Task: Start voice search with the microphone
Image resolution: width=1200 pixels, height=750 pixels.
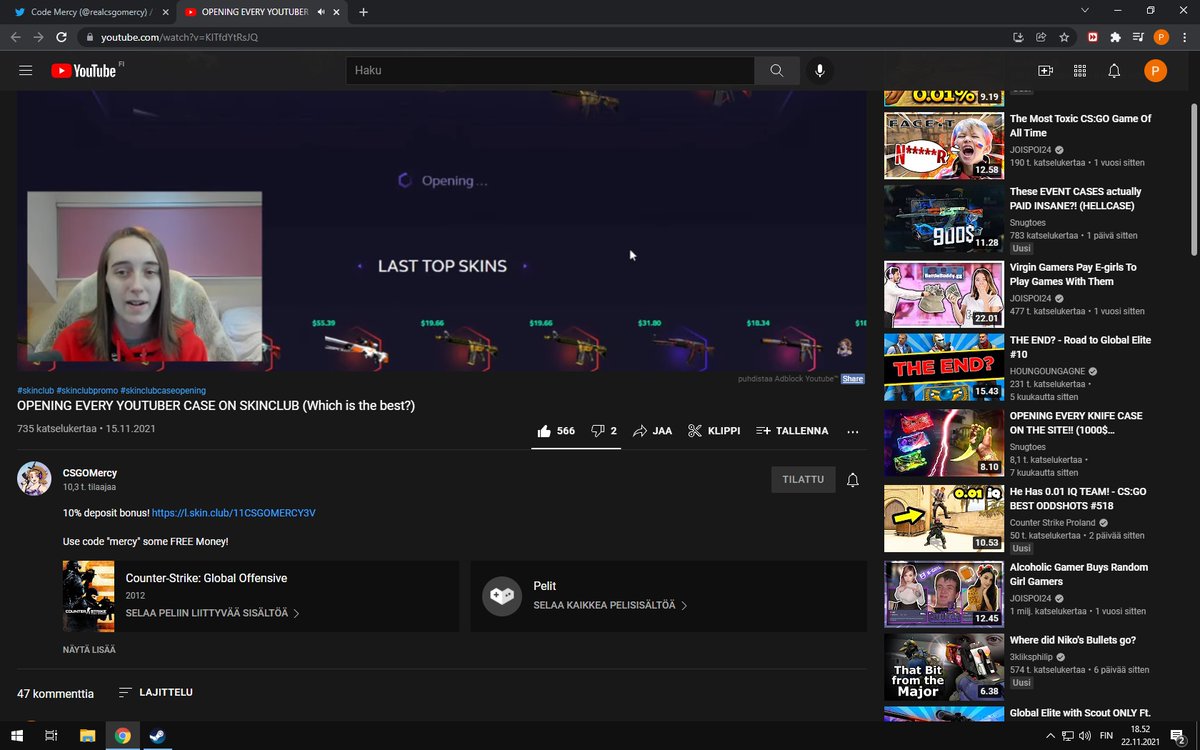Action: (820, 71)
